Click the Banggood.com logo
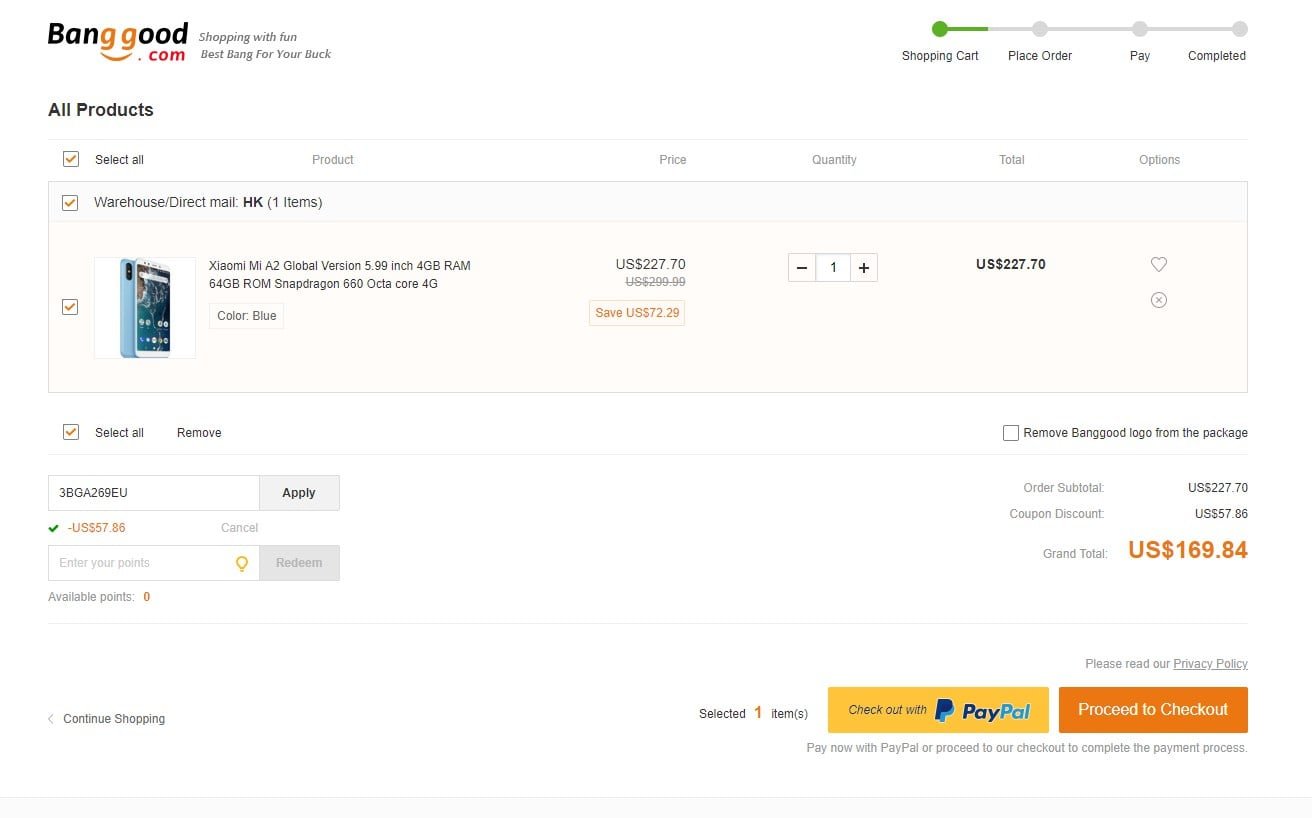Image resolution: width=1312 pixels, height=818 pixels. pyautogui.click(x=117, y=42)
